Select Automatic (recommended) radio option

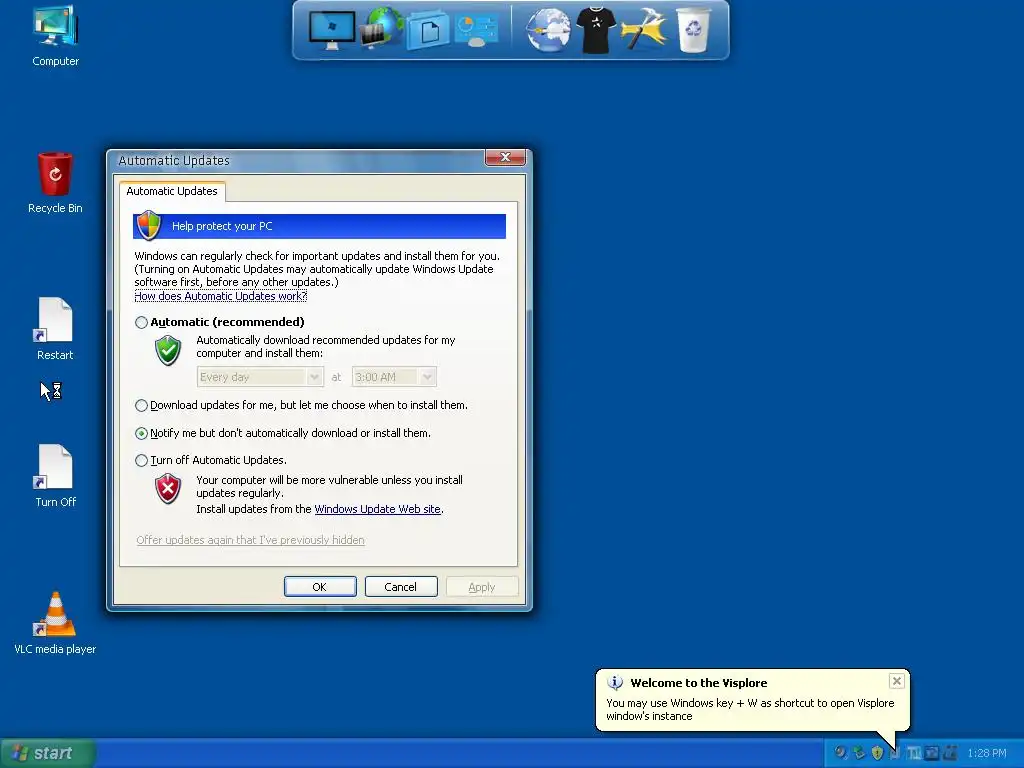pyautogui.click(x=141, y=322)
